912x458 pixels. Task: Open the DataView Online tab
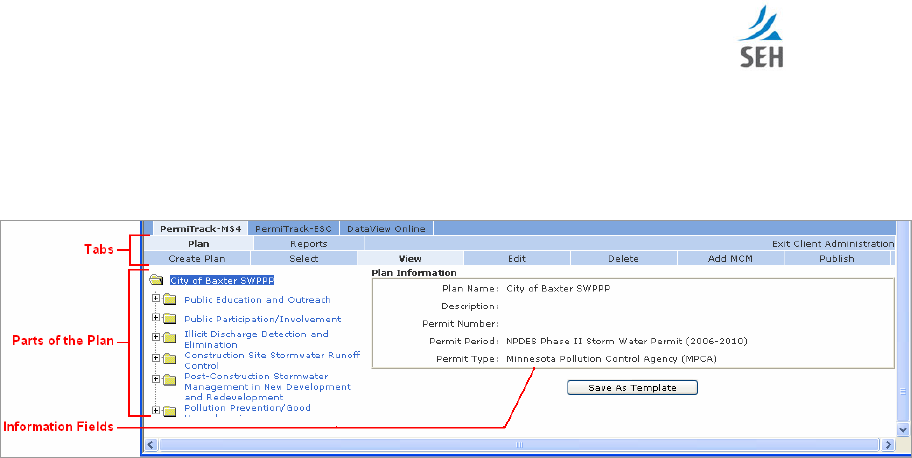click(x=386, y=229)
